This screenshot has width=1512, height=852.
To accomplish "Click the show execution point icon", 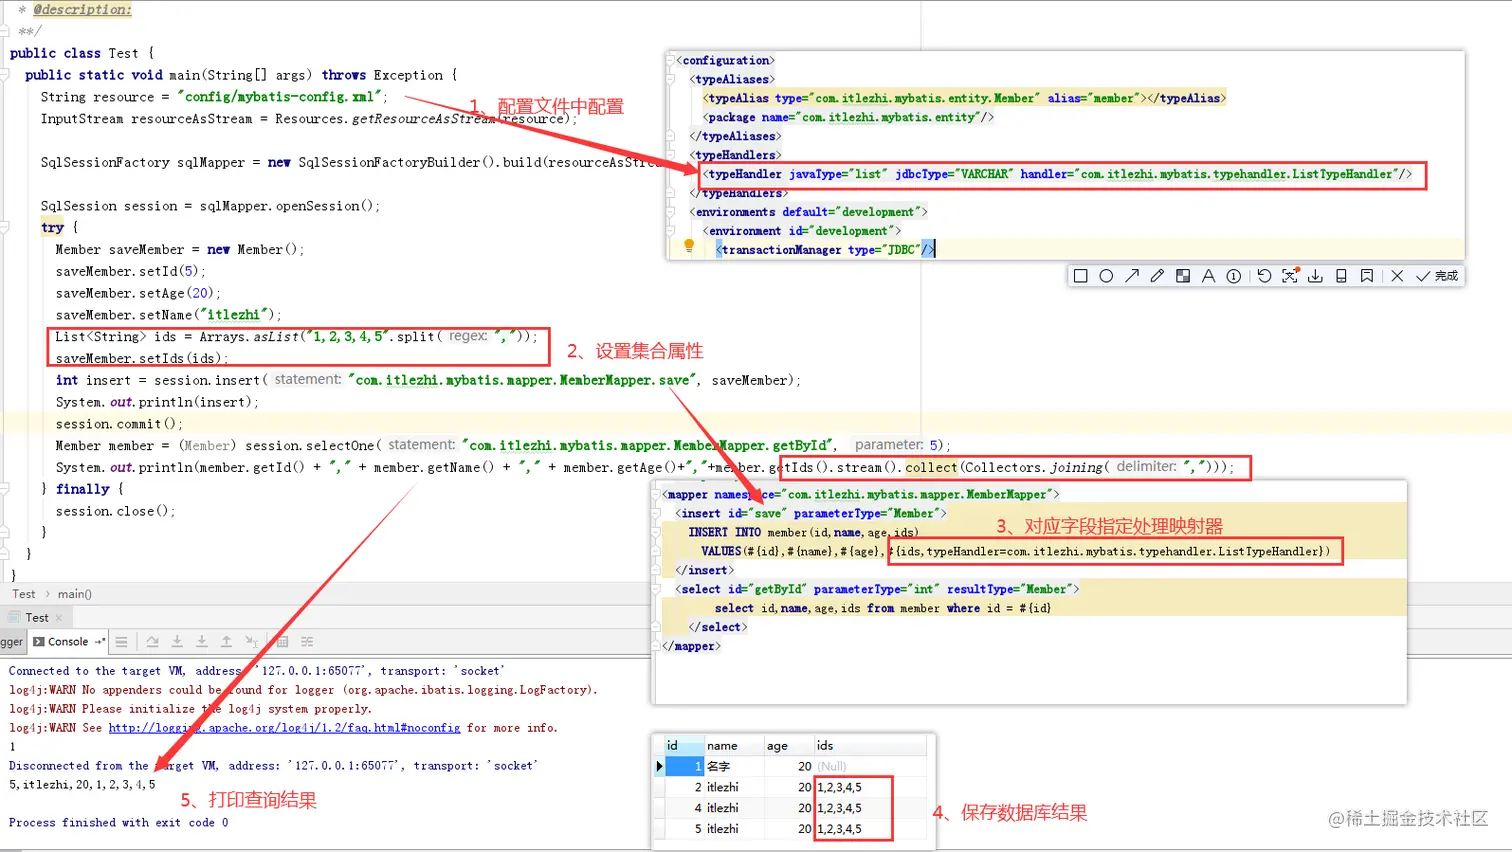I will [121, 642].
